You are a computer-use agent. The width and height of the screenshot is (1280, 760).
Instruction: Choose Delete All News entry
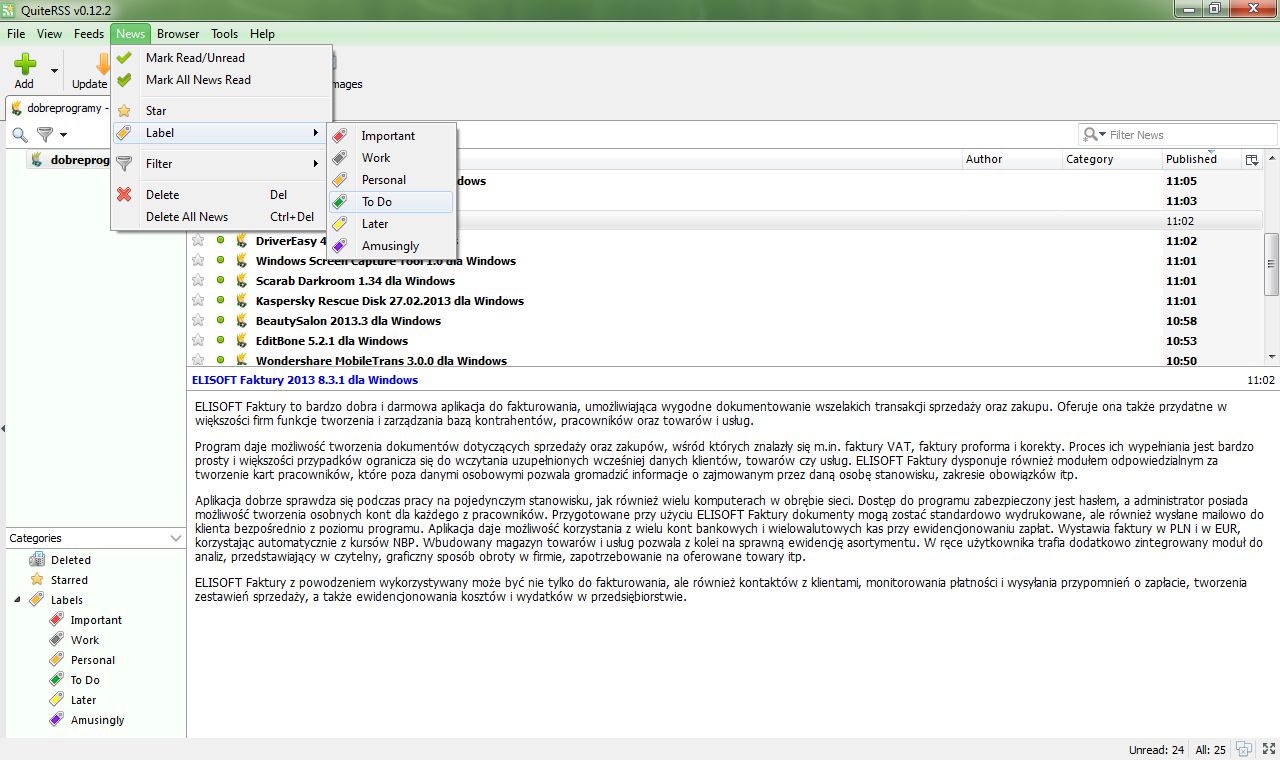click(221, 217)
